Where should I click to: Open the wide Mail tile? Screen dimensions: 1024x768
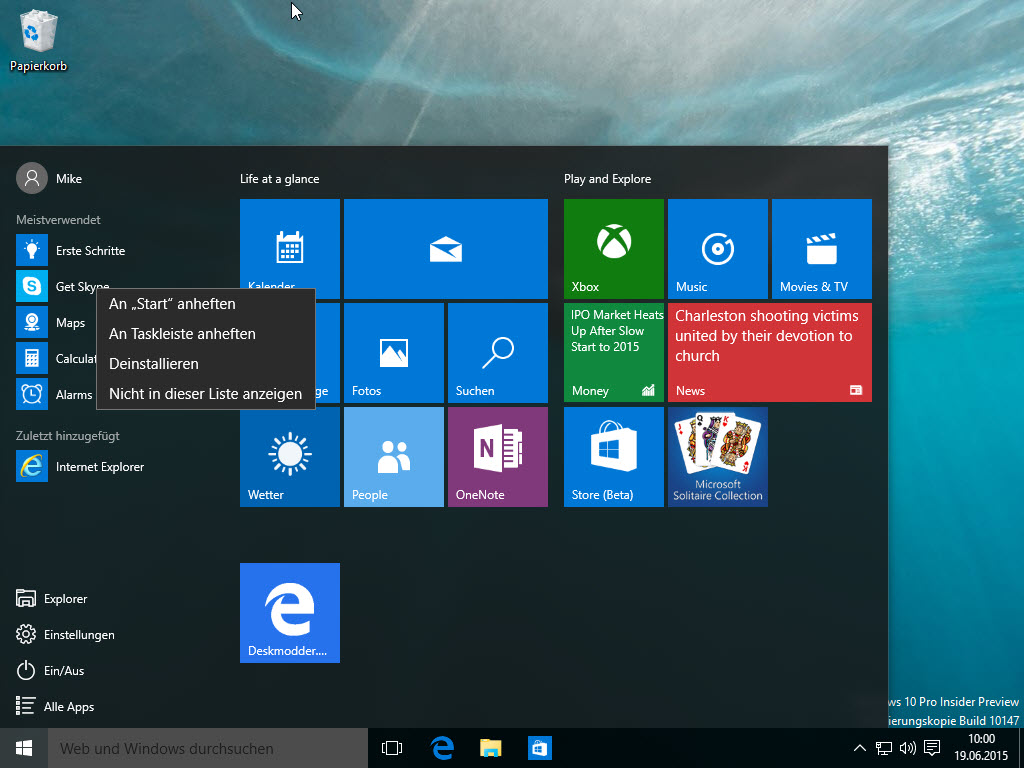[446, 249]
